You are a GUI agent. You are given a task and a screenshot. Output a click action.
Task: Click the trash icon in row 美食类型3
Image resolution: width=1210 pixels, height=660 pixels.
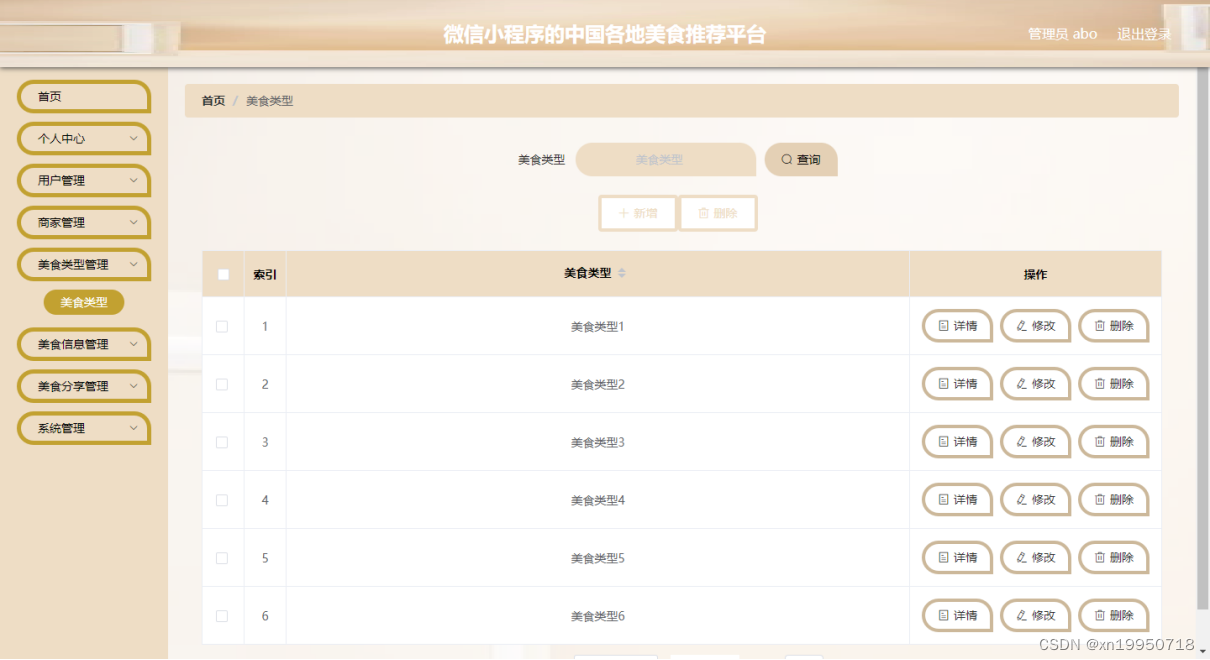(1100, 442)
